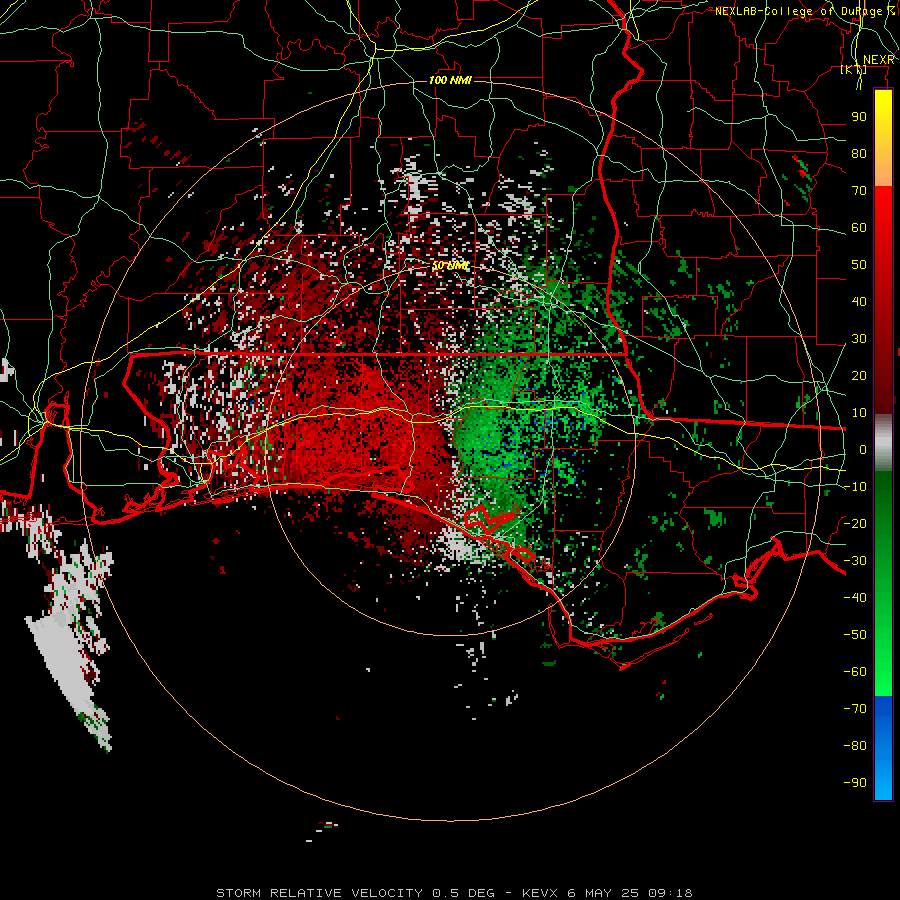Screen dimensions: 900x900
Task: Click the -80 value on the velocity scale
Action: pyautogui.click(x=855, y=746)
